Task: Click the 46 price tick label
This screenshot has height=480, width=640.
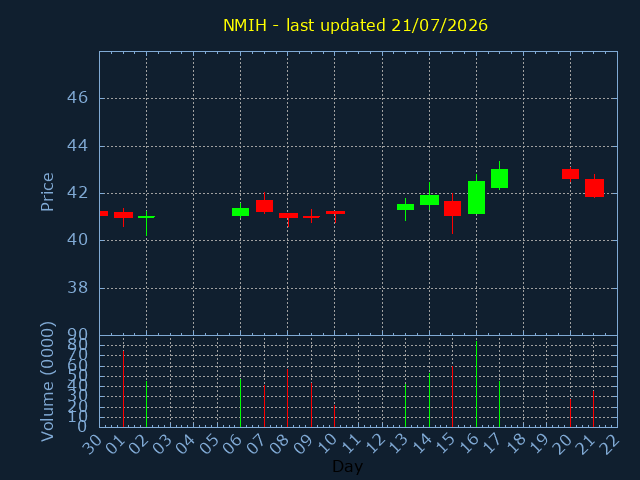Action: point(78,98)
